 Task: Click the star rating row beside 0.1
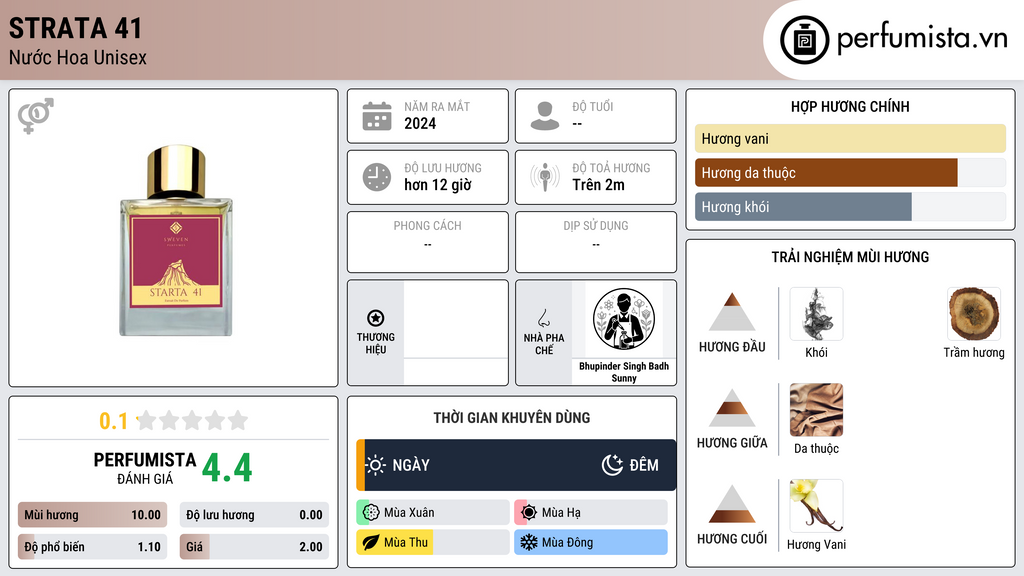tap(192, 421)
